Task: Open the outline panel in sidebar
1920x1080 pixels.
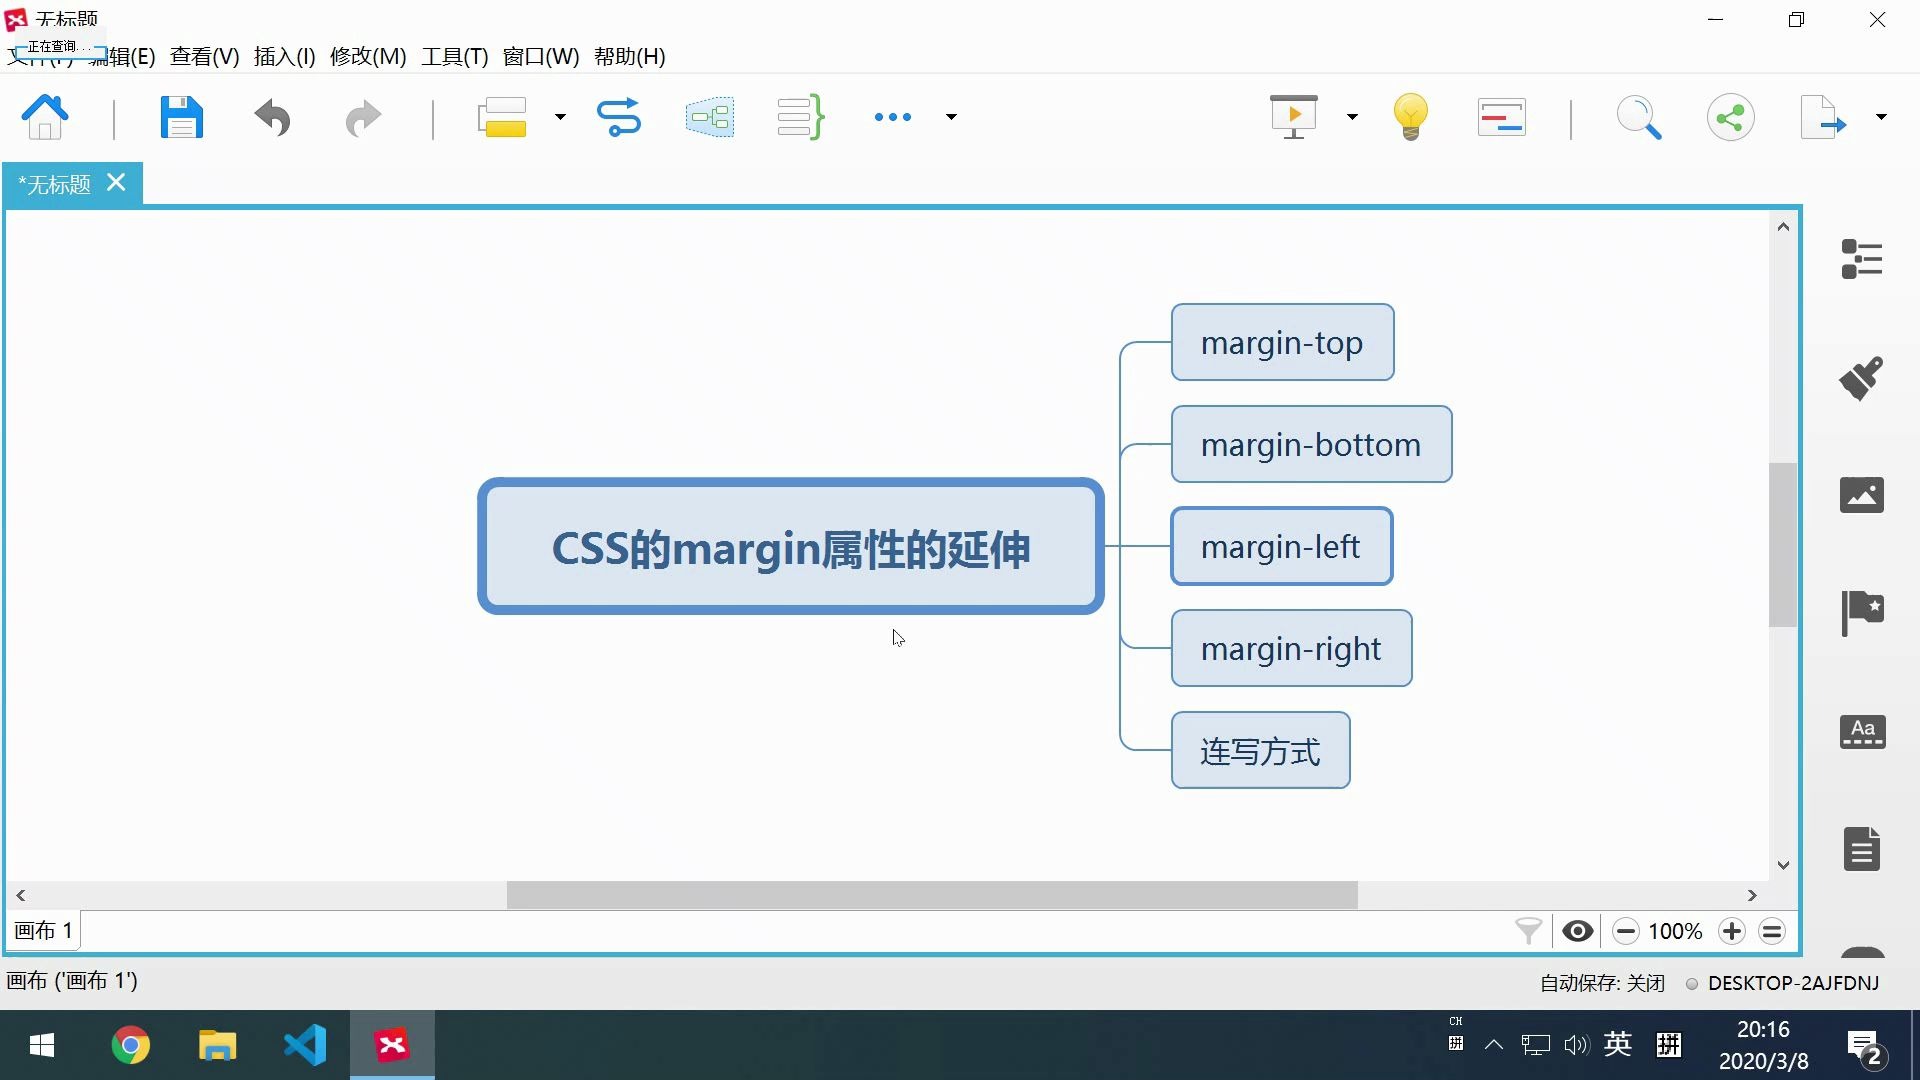Action: (1861, 260)
